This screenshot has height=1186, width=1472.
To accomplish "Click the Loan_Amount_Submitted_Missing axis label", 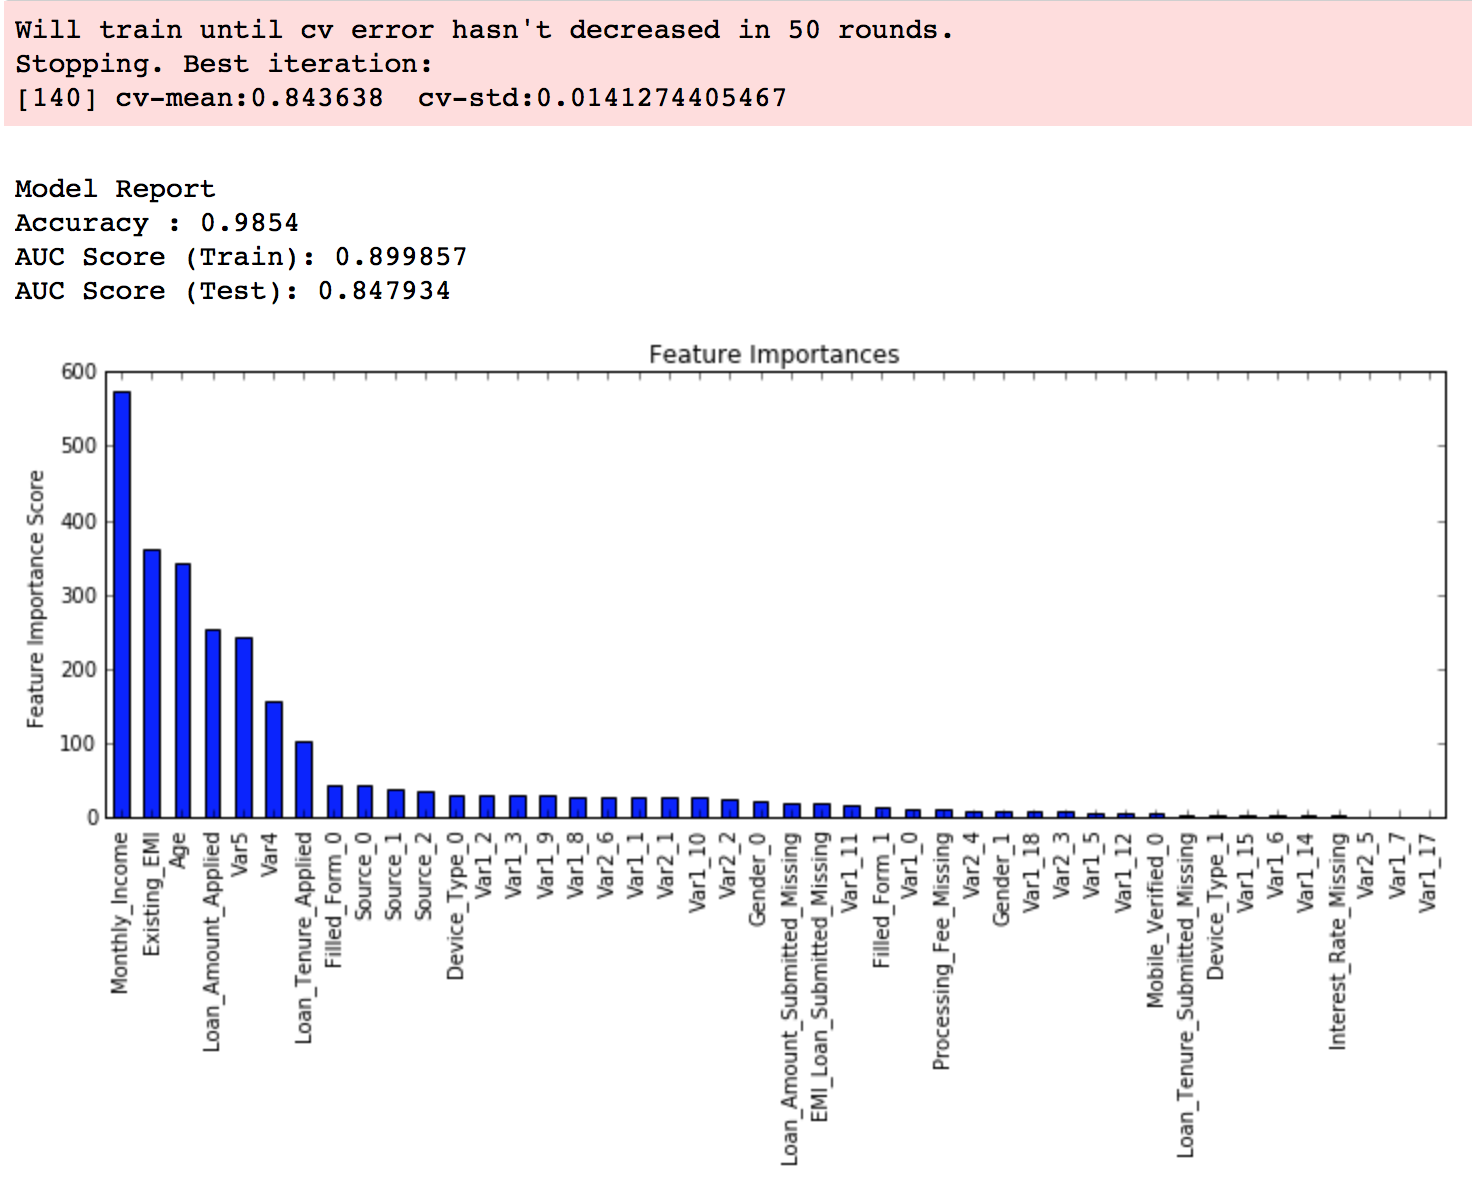I will pos(790,998).
